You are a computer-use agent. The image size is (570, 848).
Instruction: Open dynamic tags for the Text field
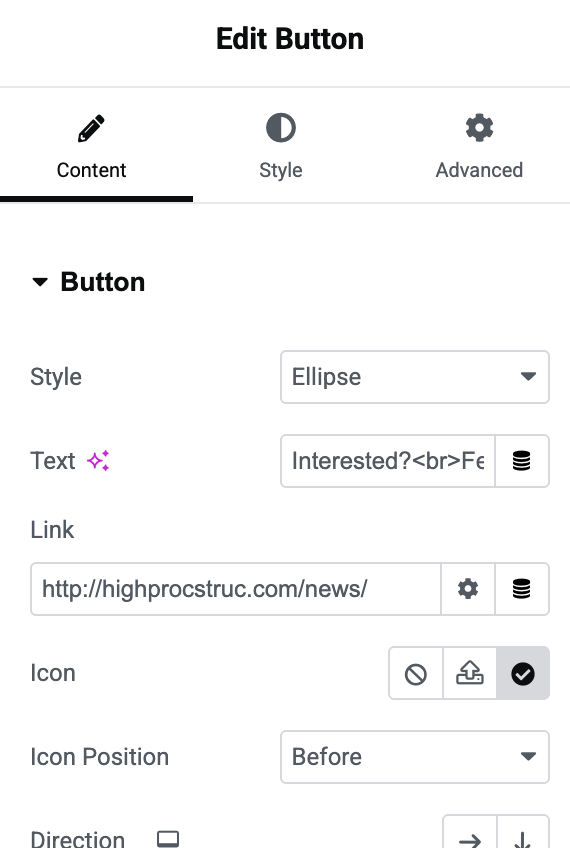pyautogui.click(x=522, y=461)
